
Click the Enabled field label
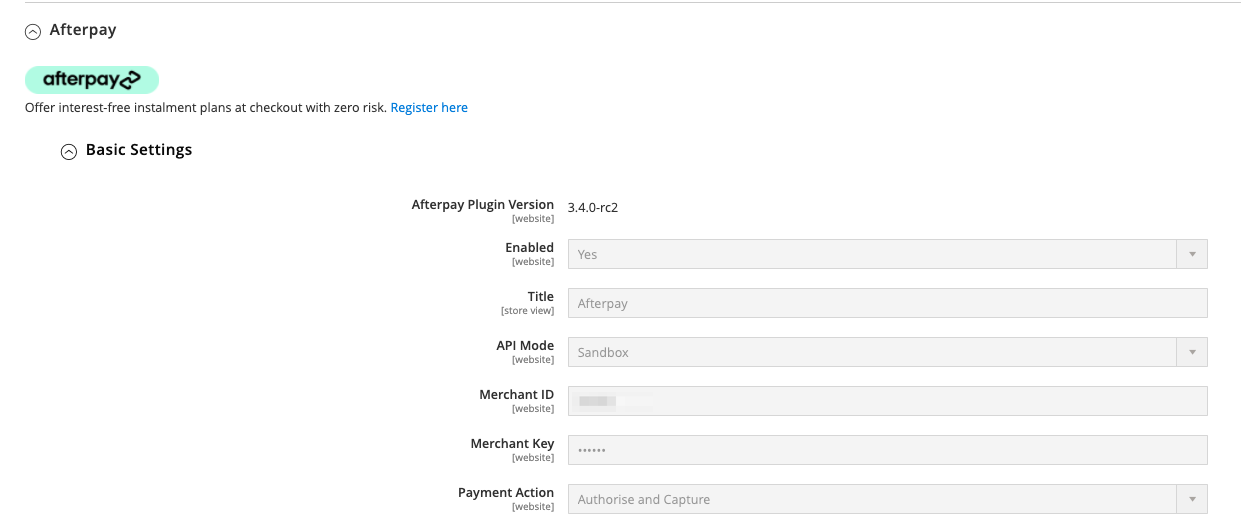(x=529, y=247)
